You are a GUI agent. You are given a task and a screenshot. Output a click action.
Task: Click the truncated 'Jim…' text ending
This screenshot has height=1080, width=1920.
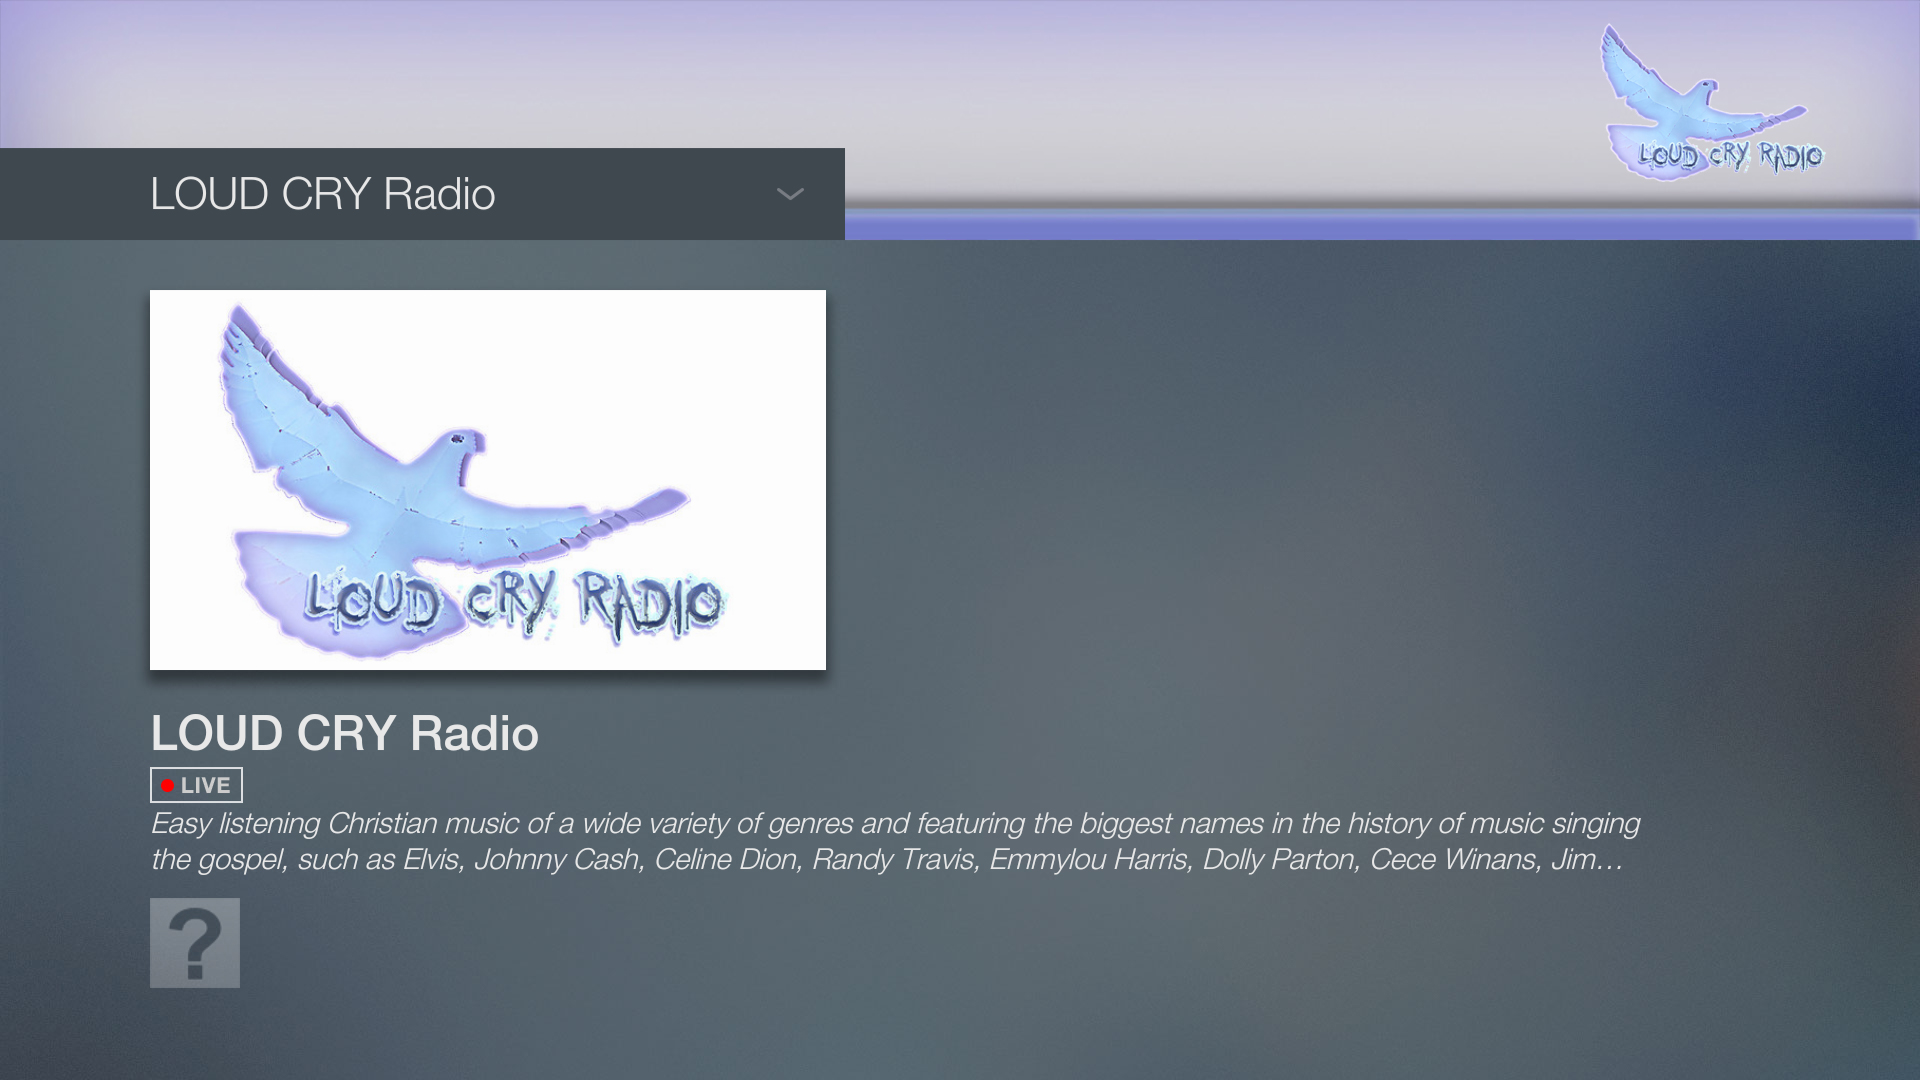click(1586, 859)
